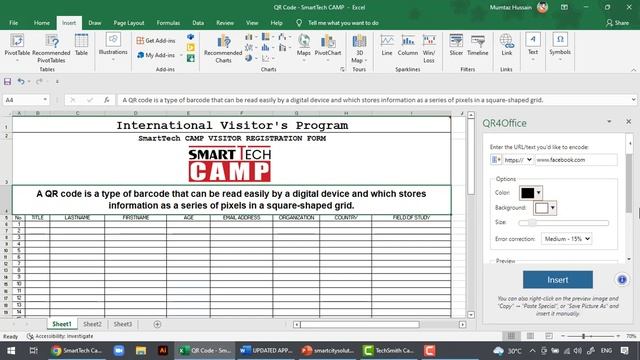Open the https:// protocol dropdown
Screen dimensions: 640x360
pos(518,160)
